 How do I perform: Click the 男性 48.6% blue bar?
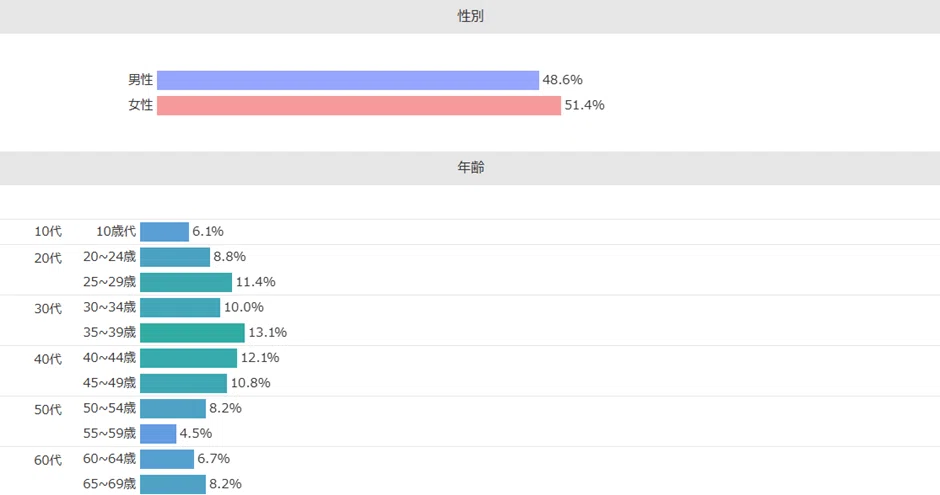348,80
